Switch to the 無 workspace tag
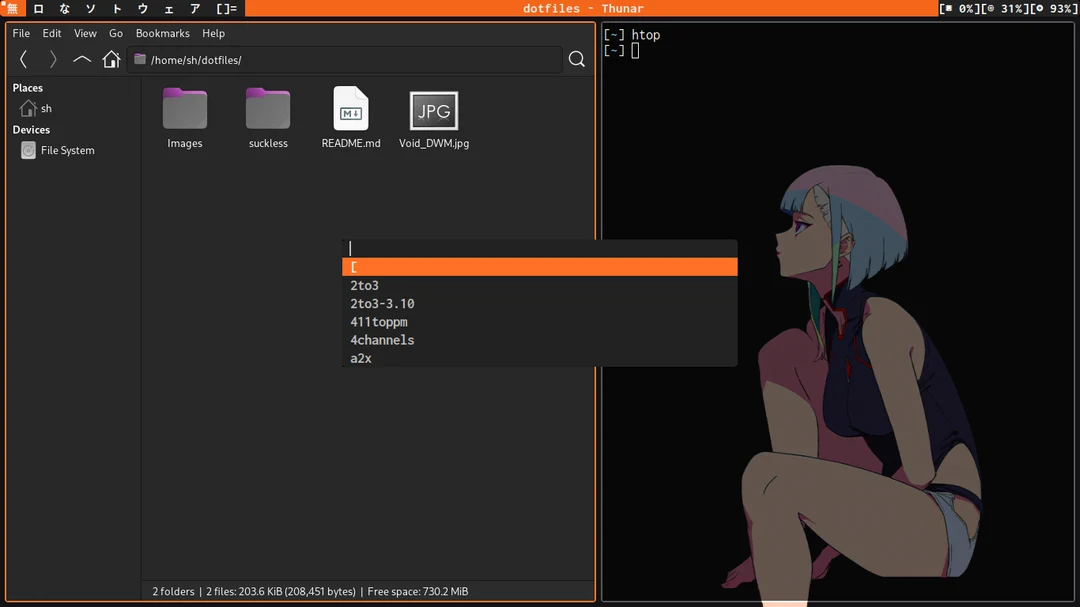Viewport: 1080px width, 607px height. point(12,8)
